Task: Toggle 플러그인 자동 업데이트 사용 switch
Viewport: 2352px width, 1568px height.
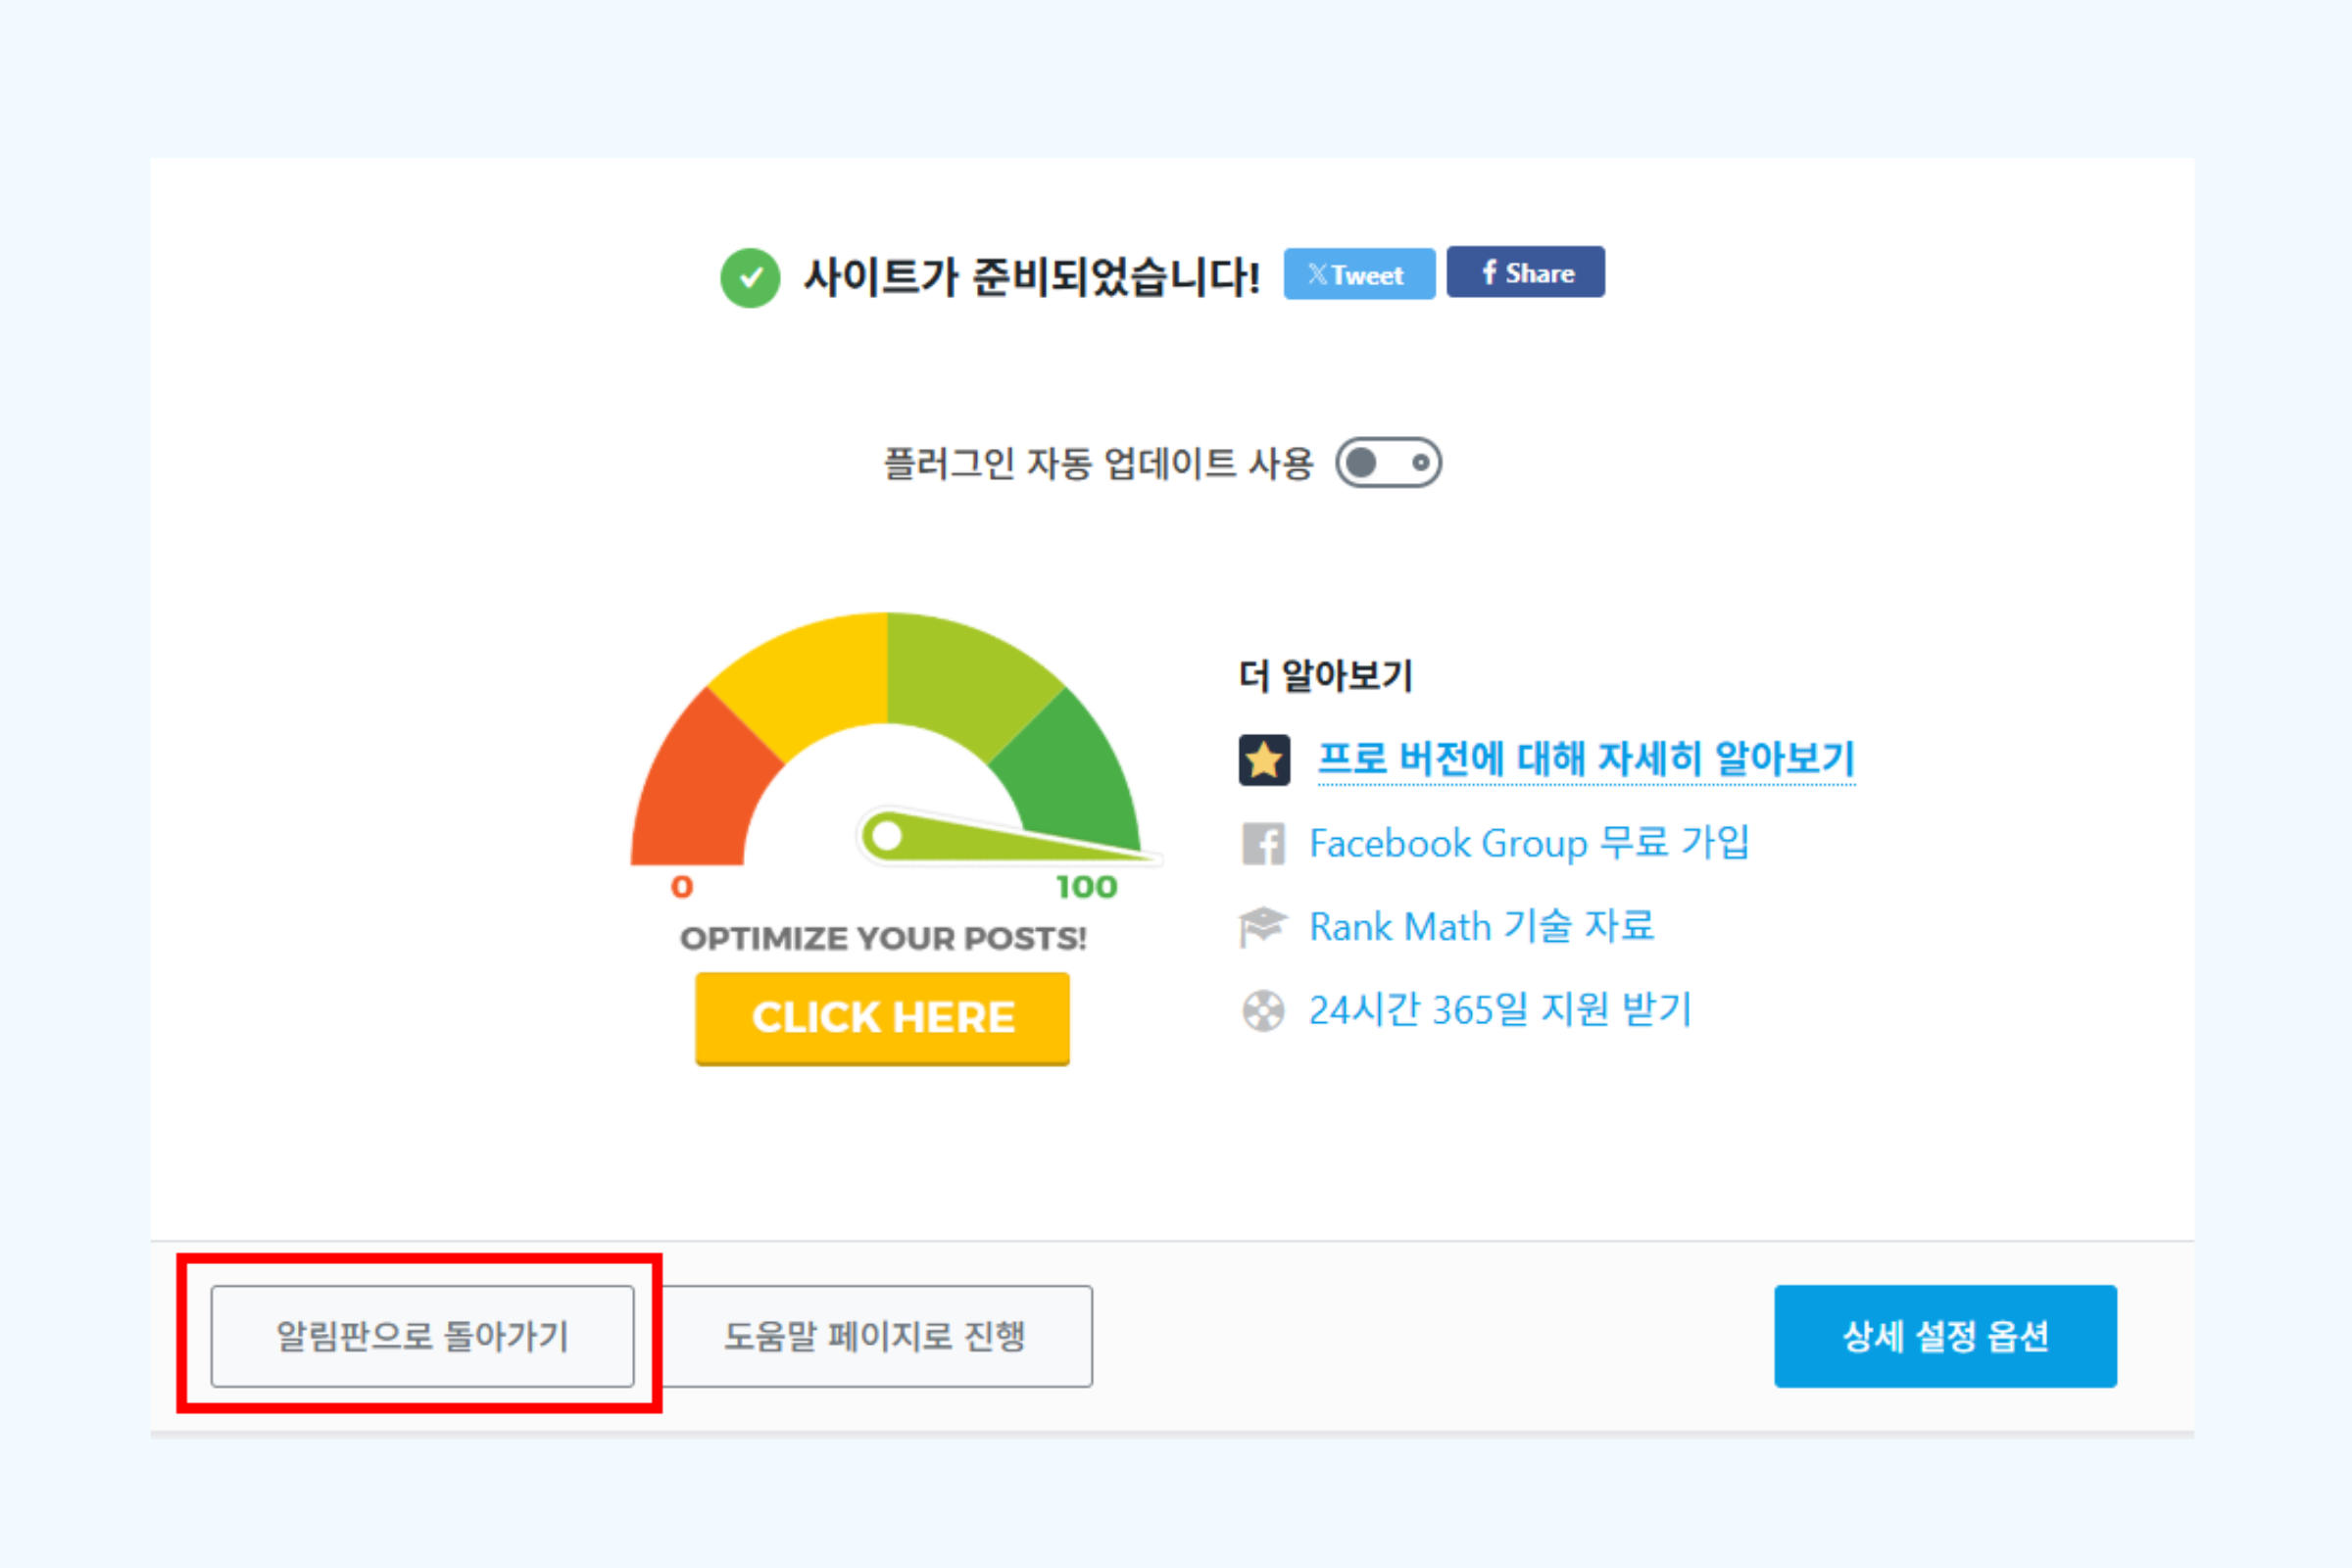Action: click(x=1388, y=462)
